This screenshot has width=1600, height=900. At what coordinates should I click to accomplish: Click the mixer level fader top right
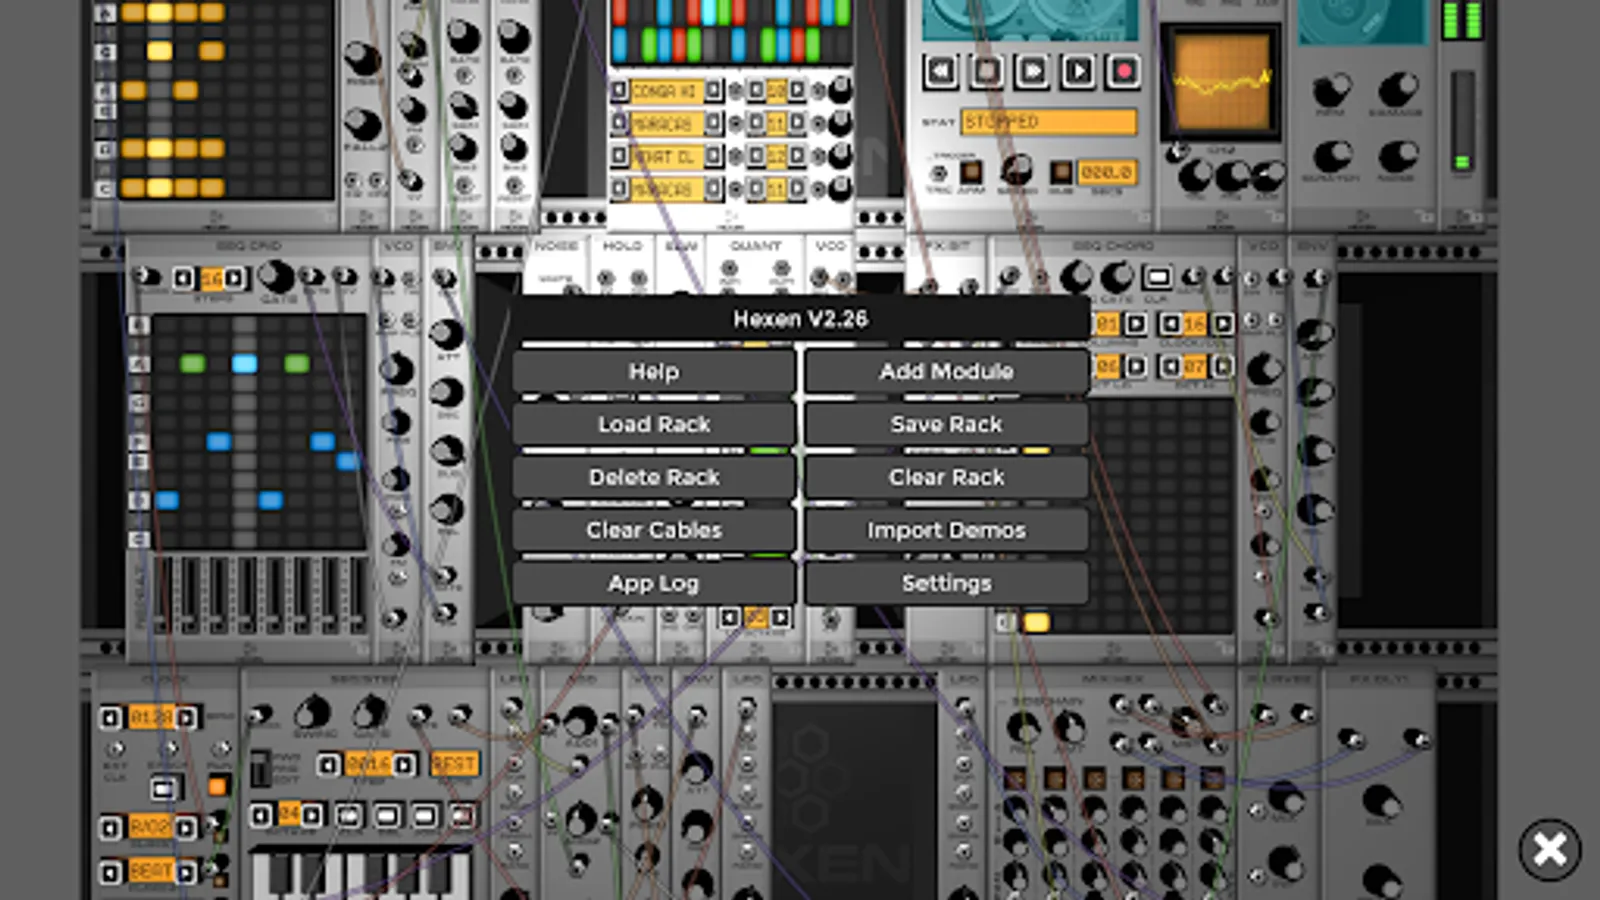click(1463, 120)
